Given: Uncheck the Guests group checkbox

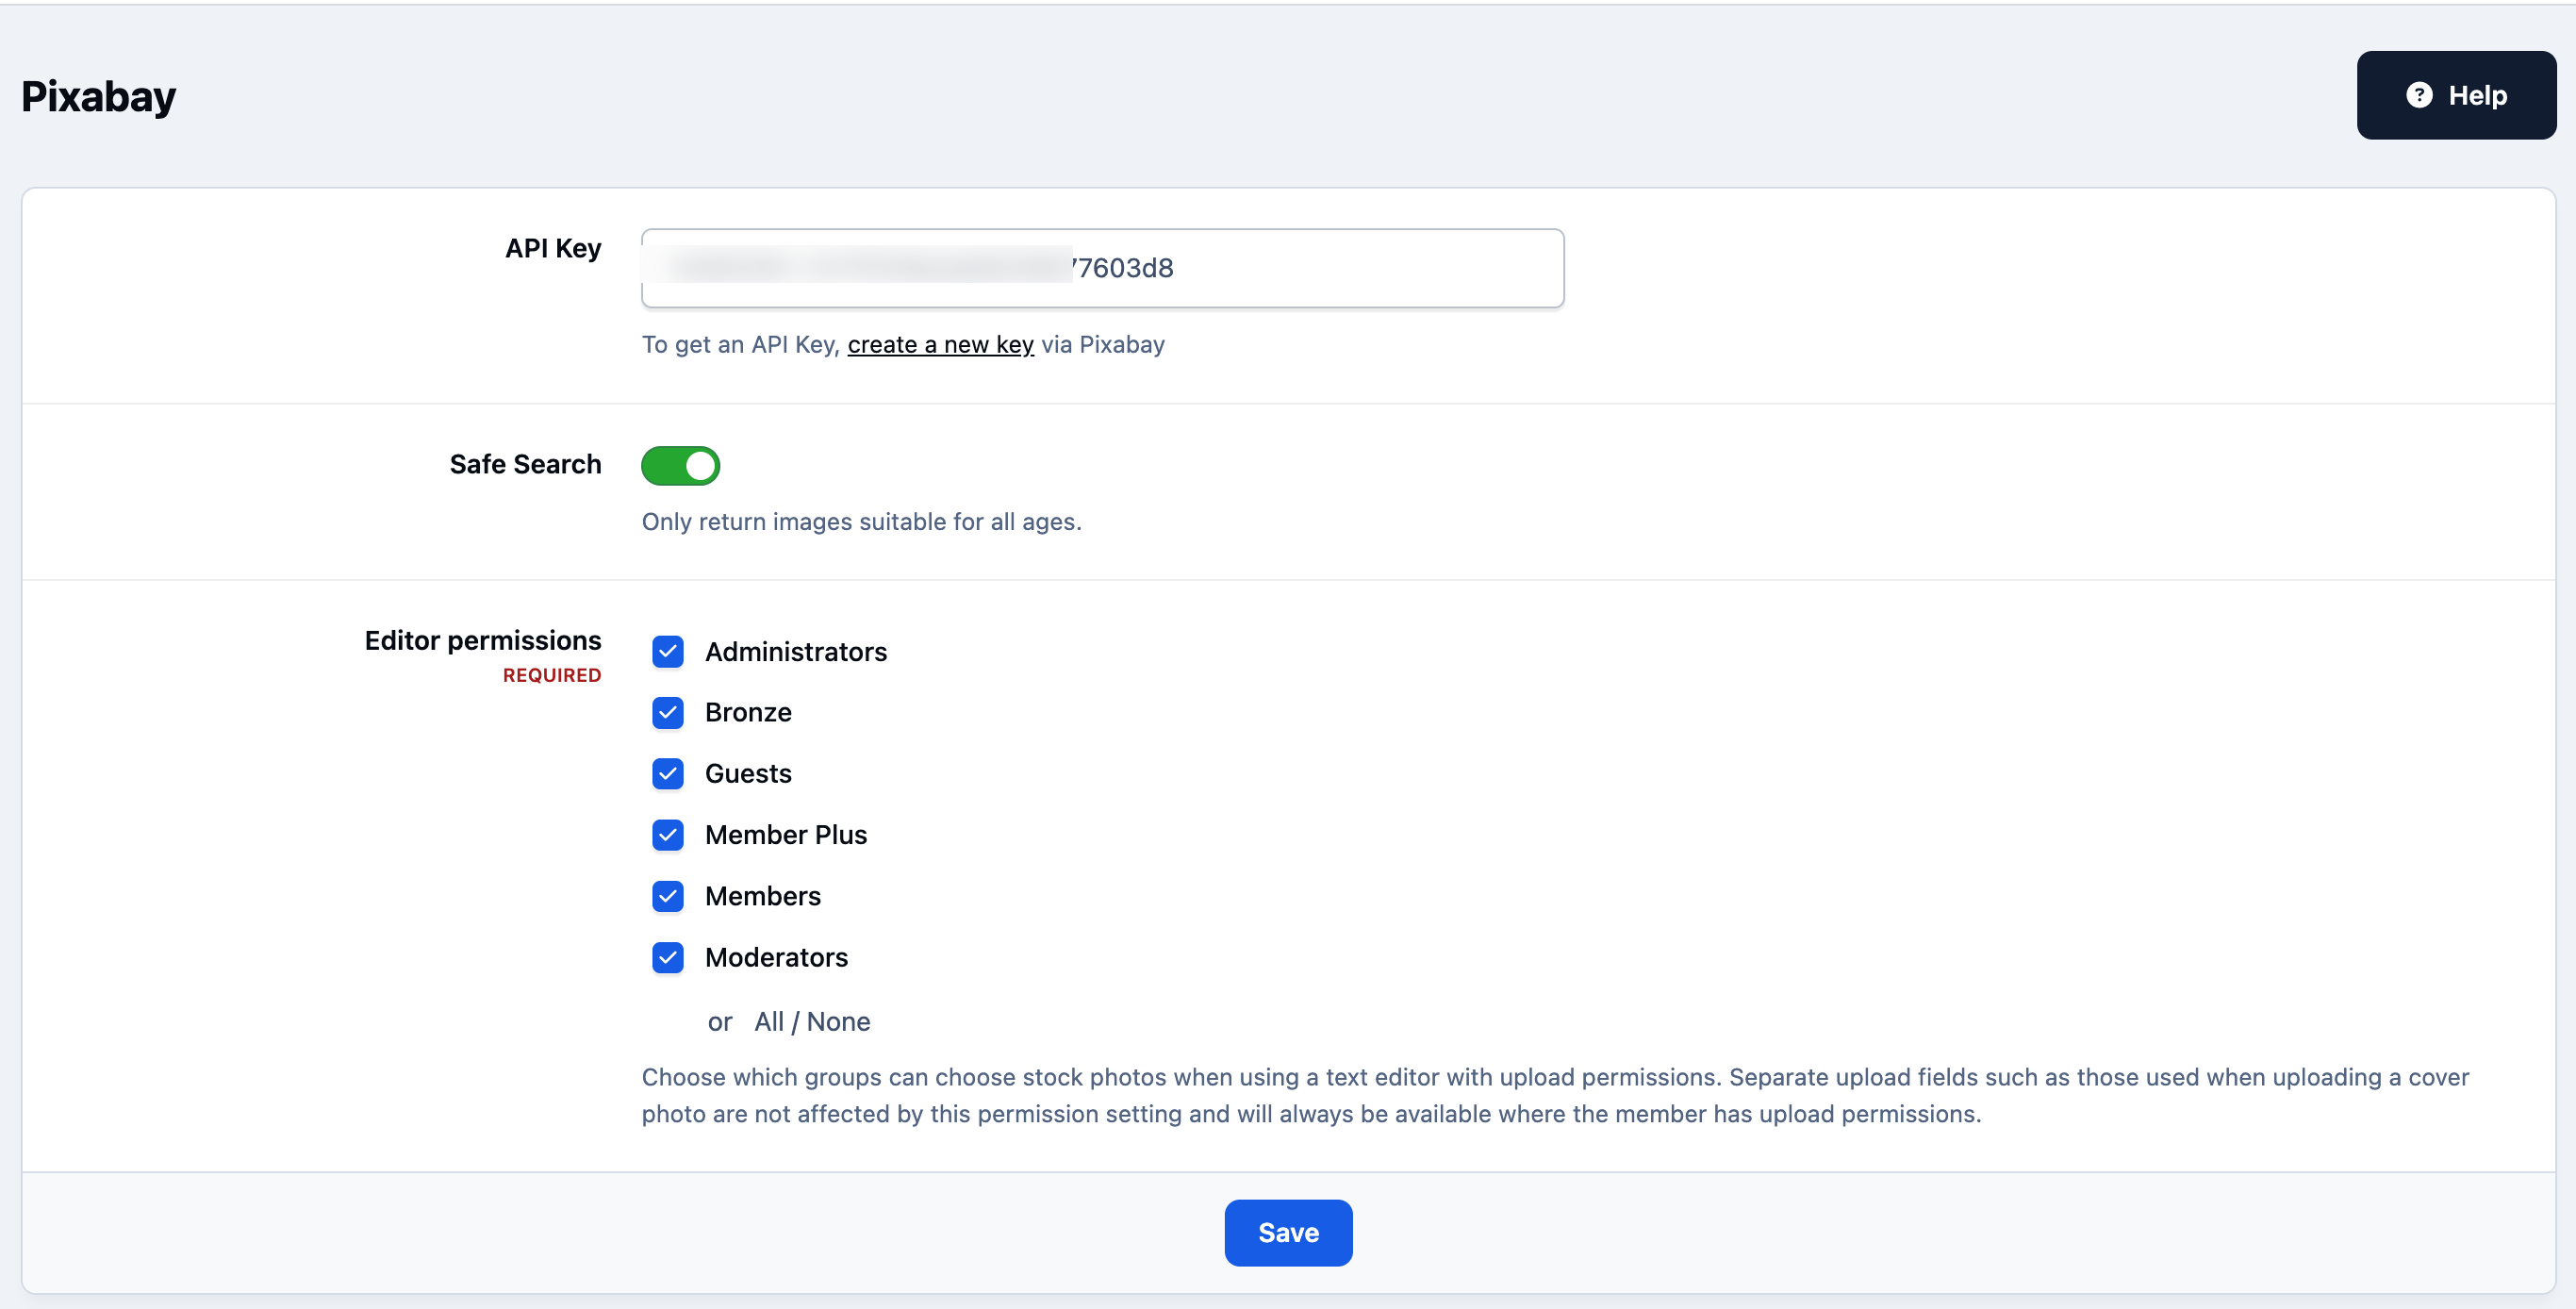Looking at the screenshot, I should coord(668,774).
